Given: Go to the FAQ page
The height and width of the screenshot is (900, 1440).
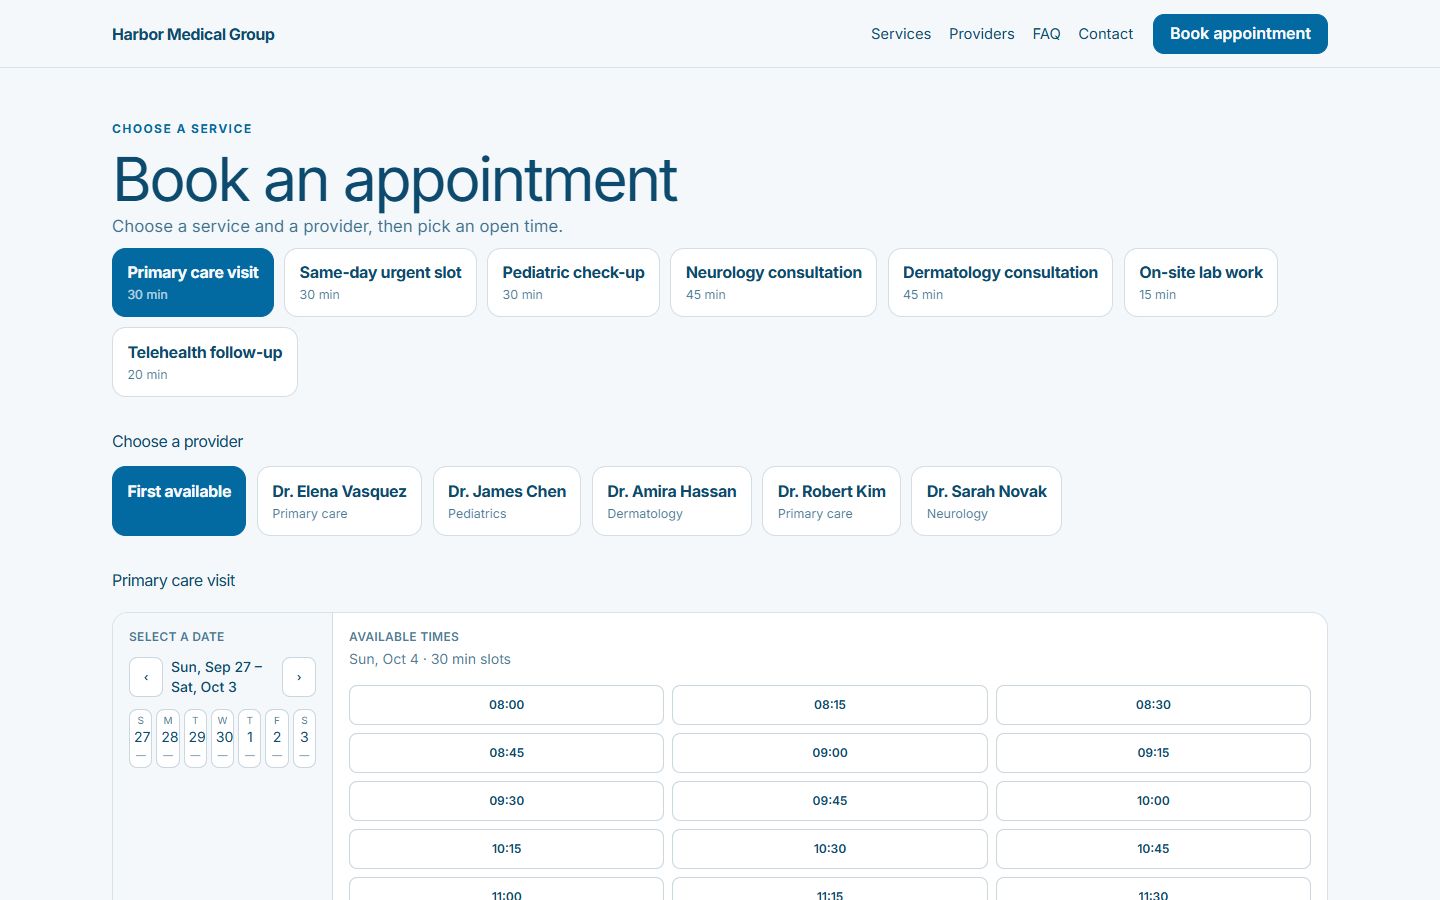Looking at the screenshot, I should pyautogui.click(x=1046, y=34).
